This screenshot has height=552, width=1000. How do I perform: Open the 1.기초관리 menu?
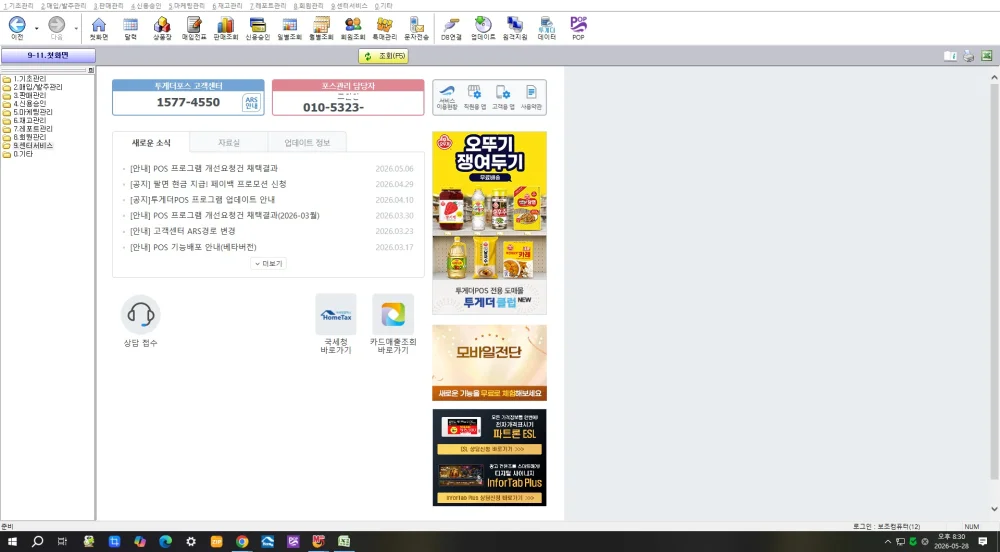click(x=18, y=6)
